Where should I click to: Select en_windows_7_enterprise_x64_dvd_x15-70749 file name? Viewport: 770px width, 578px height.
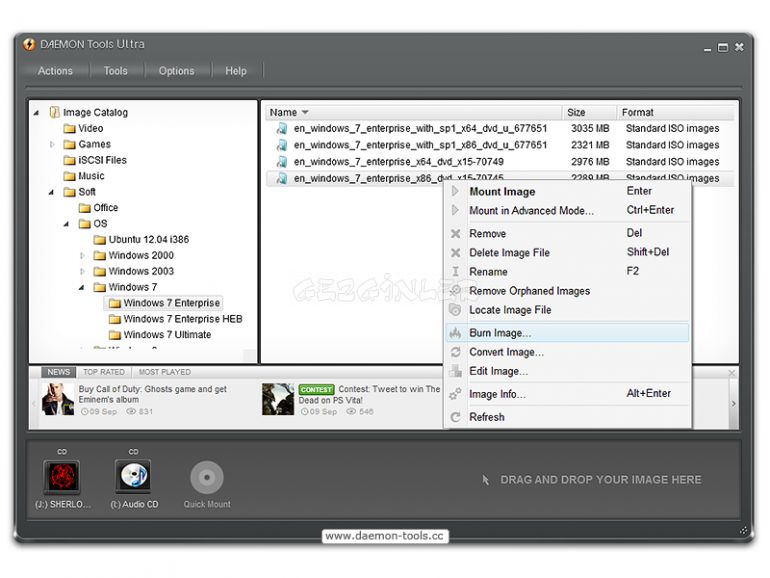pyautogui.click(x=399, y=162)
